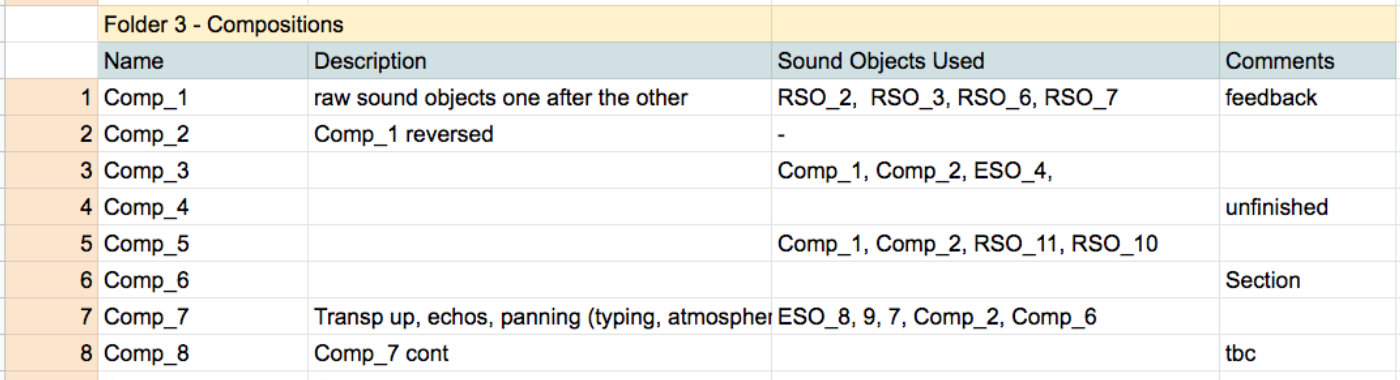Select the Sound Objects Used header cell
Image resolution: width=1400 pixels, height=380 pixels.
pyautogui.click(x=995, y=61)
